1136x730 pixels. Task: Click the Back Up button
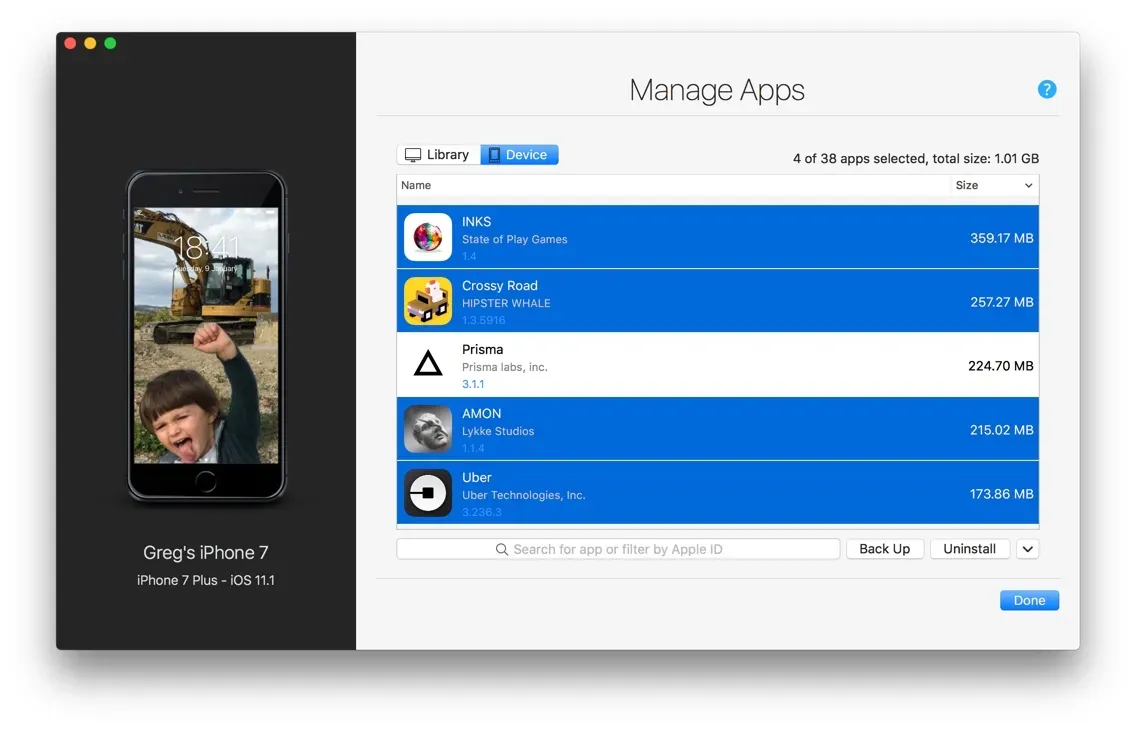click(884, 548)
